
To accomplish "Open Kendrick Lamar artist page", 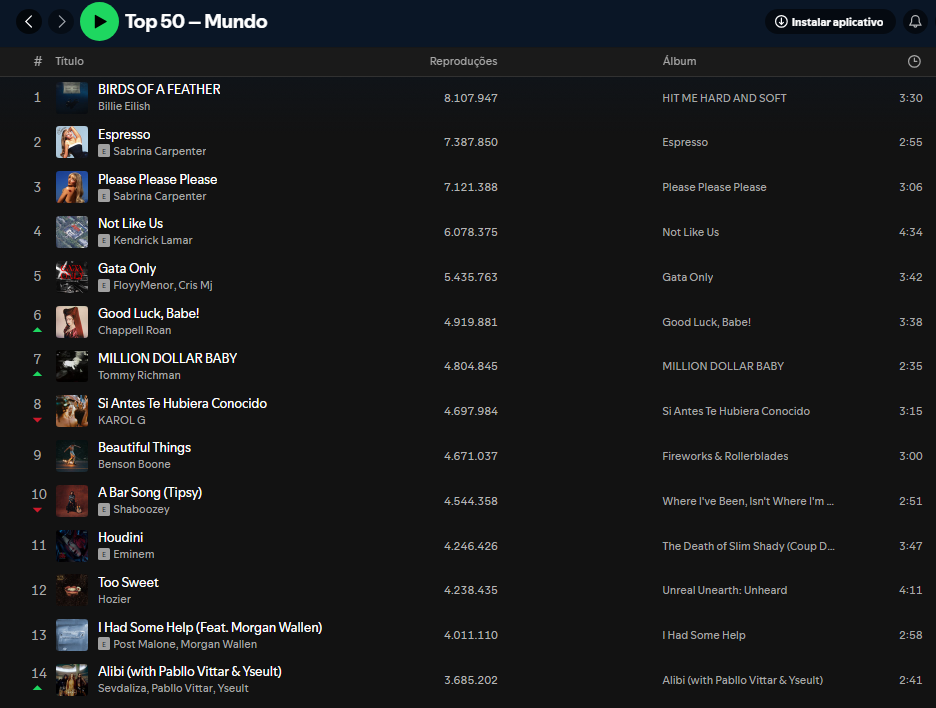I will click(153, 241).
